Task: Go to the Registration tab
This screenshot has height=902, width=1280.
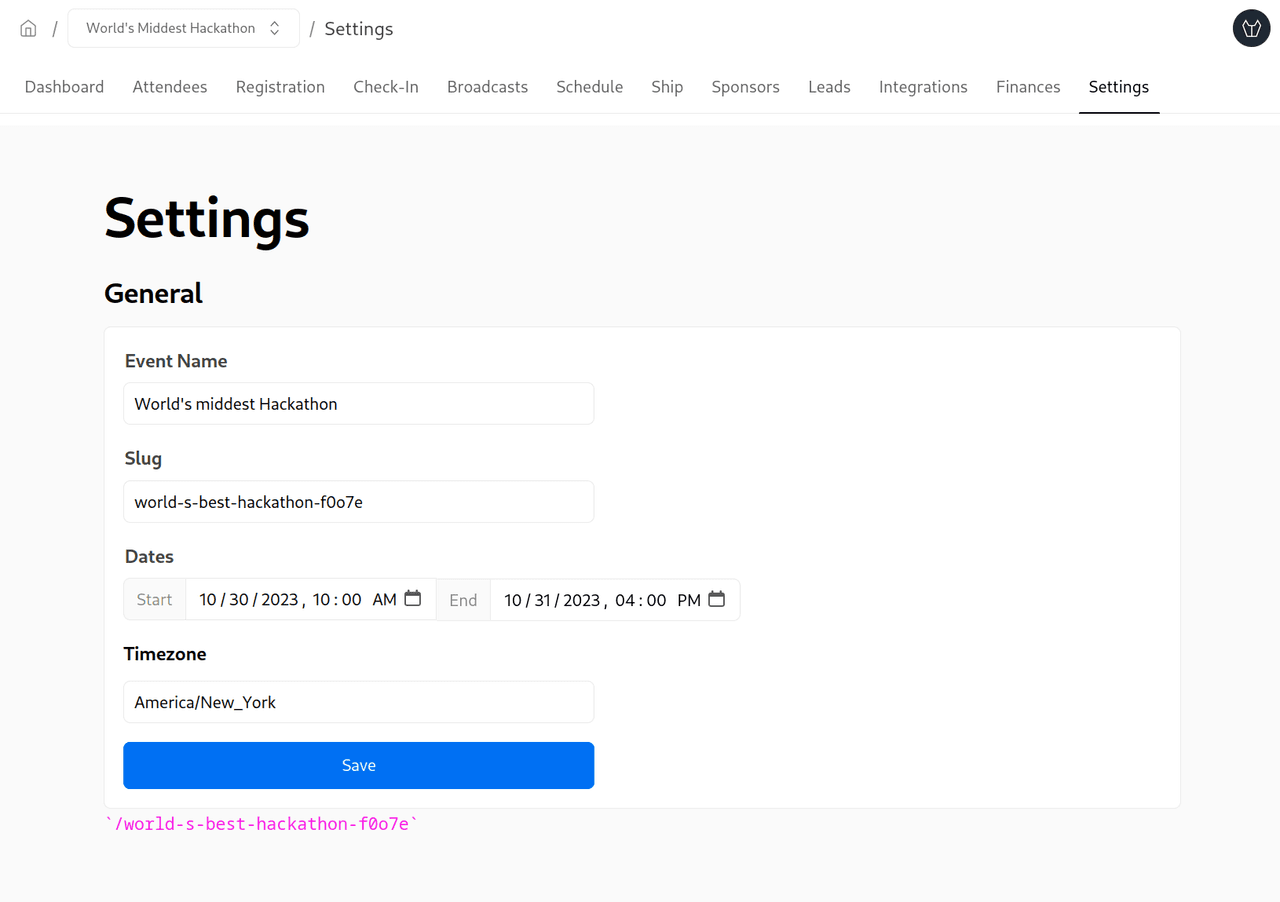Action: (280, 87)
